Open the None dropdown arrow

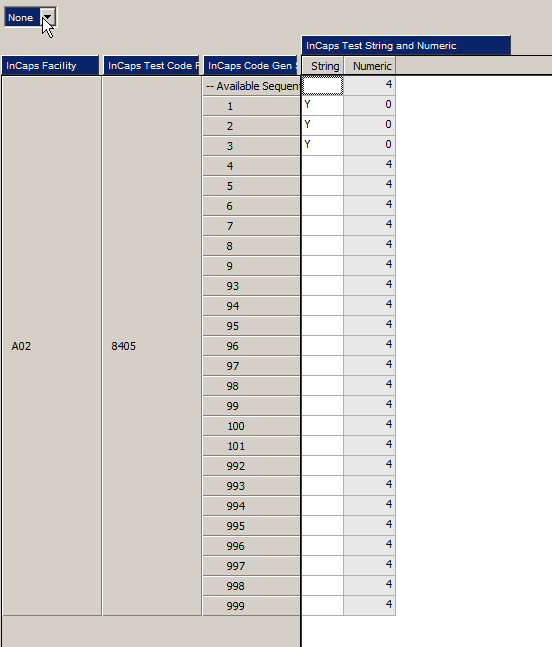point(48,17)
